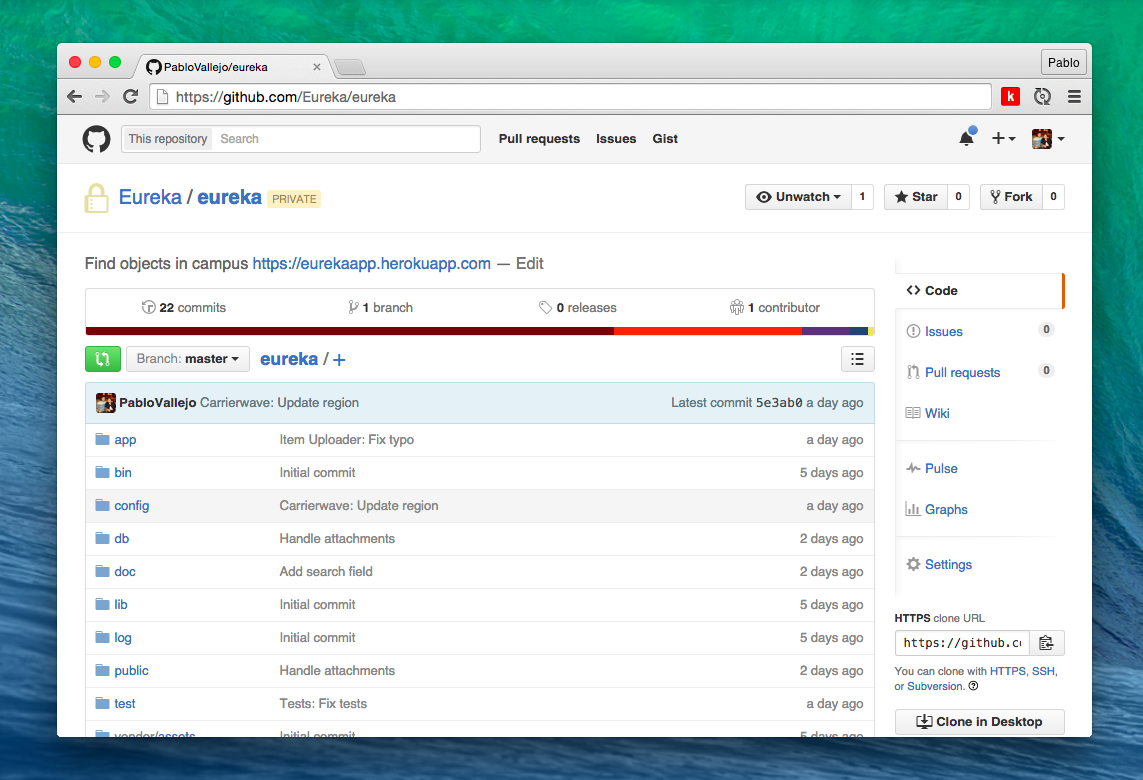Click 'Add search field' commit message
This screenshot has width=1143, height=780.
(x=326, y=572)
